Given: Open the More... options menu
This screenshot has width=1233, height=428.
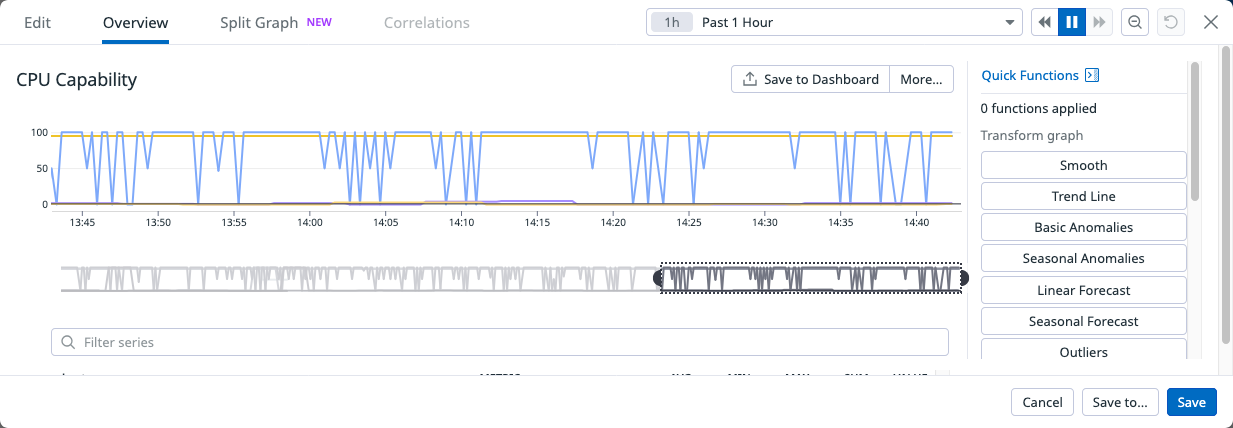Looking at the screenshot, I should click(x=921, y=80).
